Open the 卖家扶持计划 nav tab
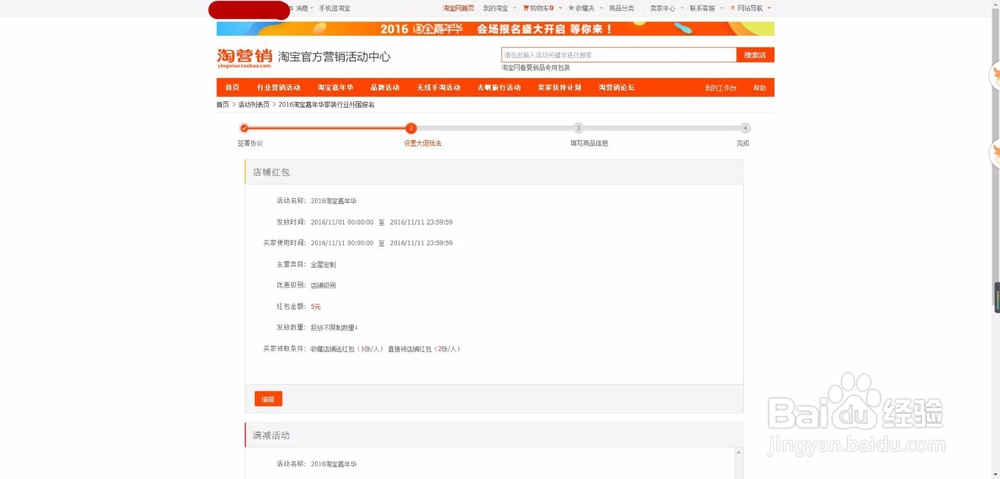The height and width of the screenshot is (479, 1000). [559, 88]
